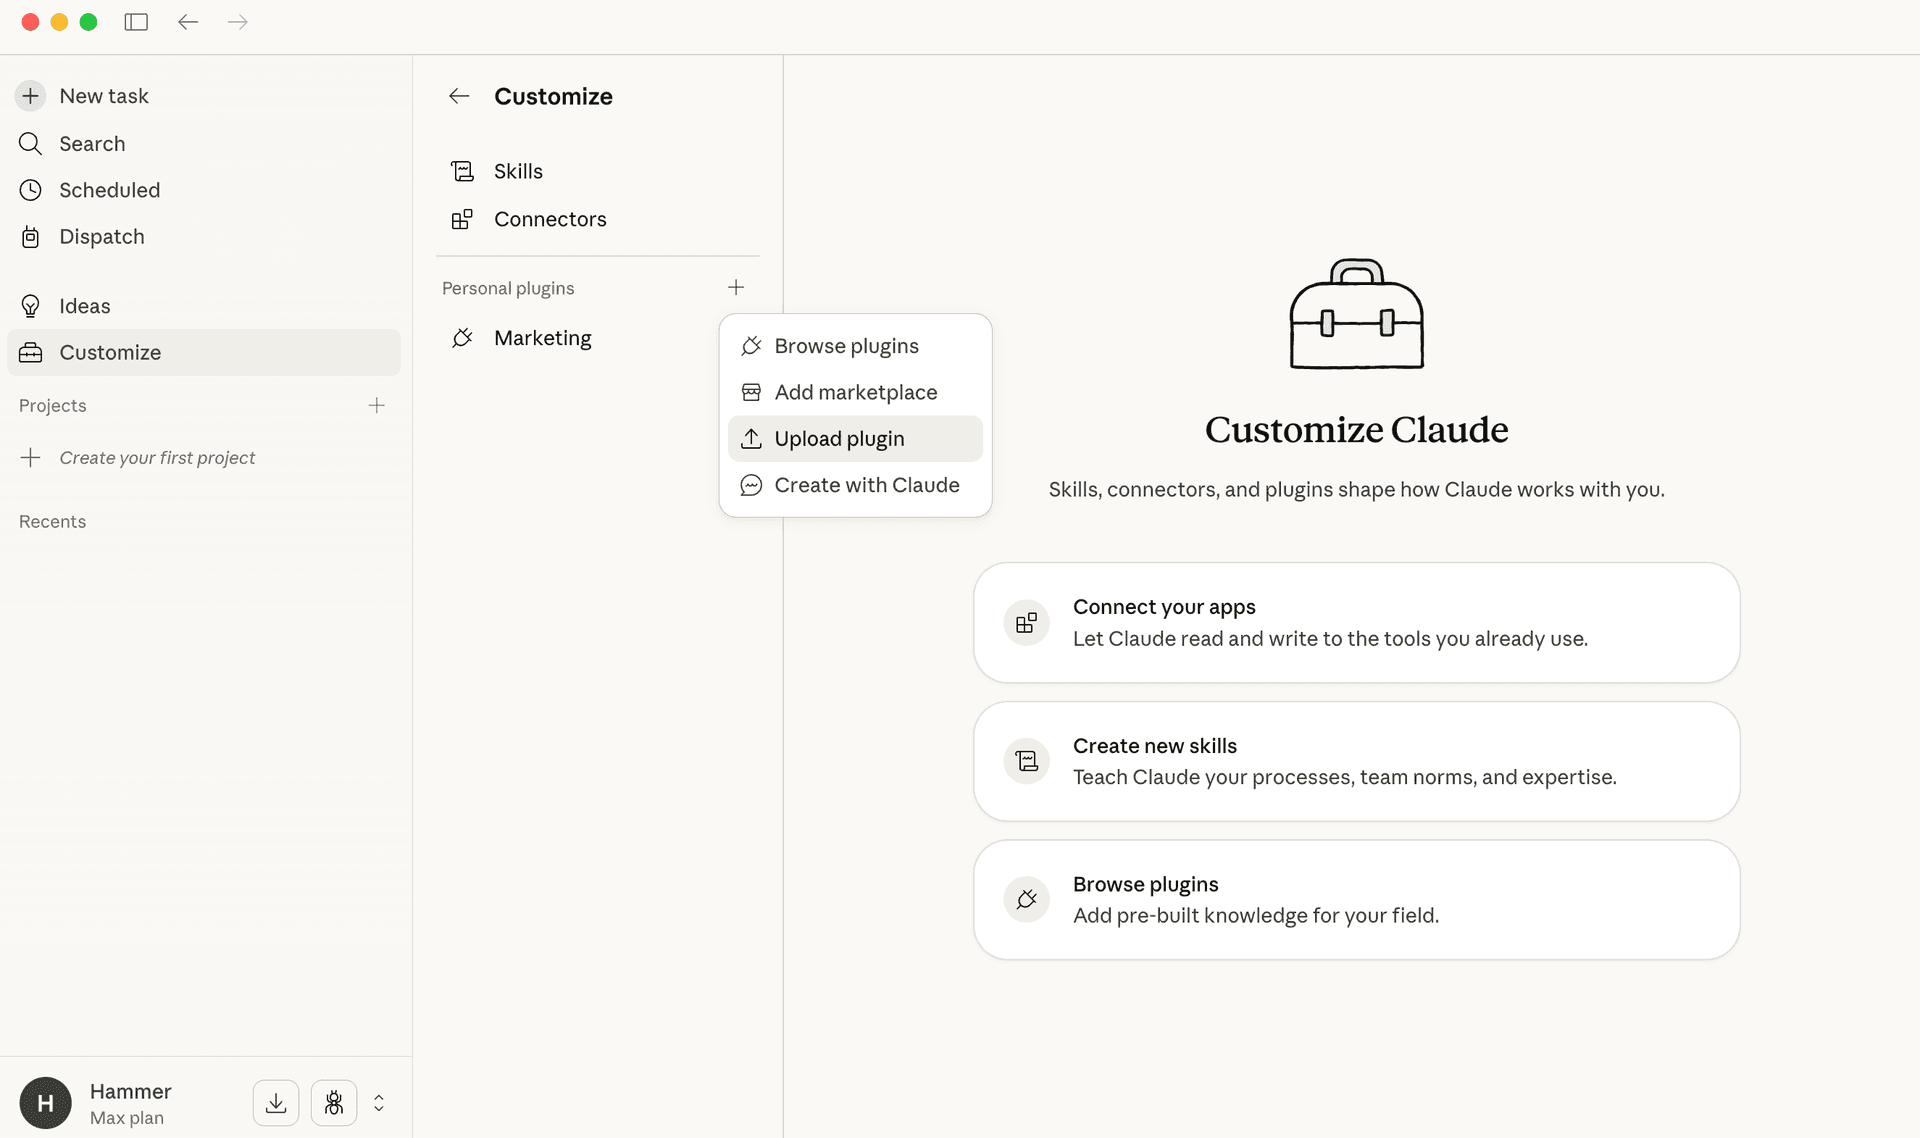Click the Max plan label
Screen dimensions: 1920x1138
tap(127, 1118)
